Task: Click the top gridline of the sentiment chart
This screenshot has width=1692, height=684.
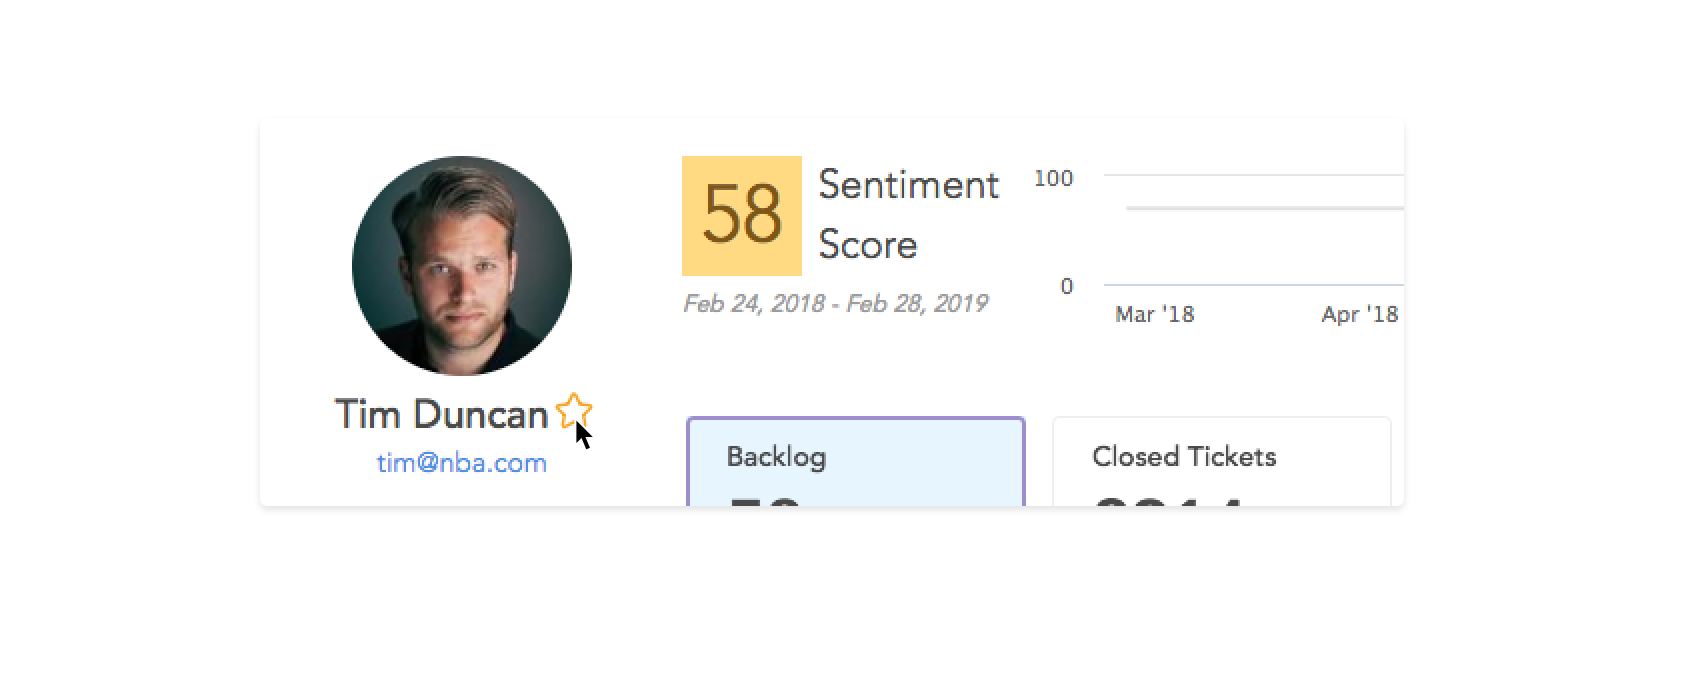Action: coord(1254,175)
